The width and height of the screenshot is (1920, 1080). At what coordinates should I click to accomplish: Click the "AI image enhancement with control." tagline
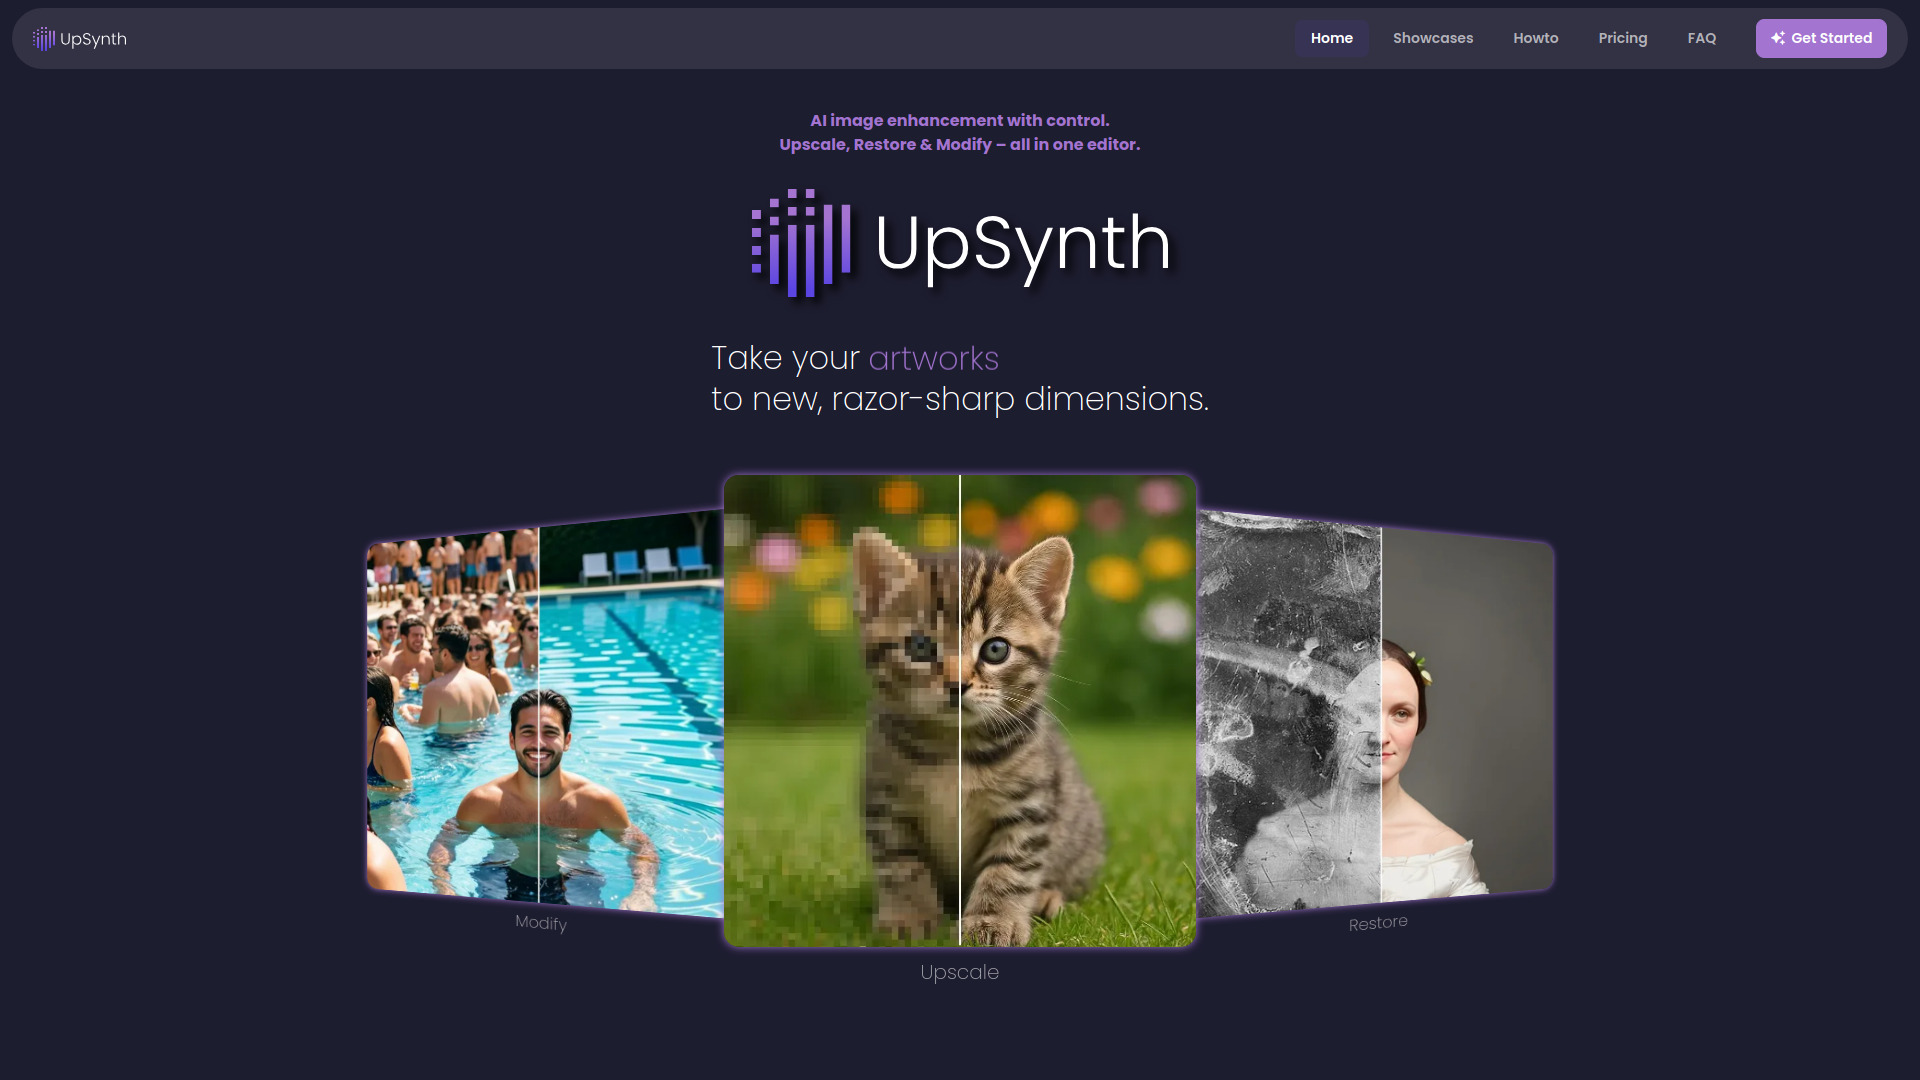(x=959, y=120)
